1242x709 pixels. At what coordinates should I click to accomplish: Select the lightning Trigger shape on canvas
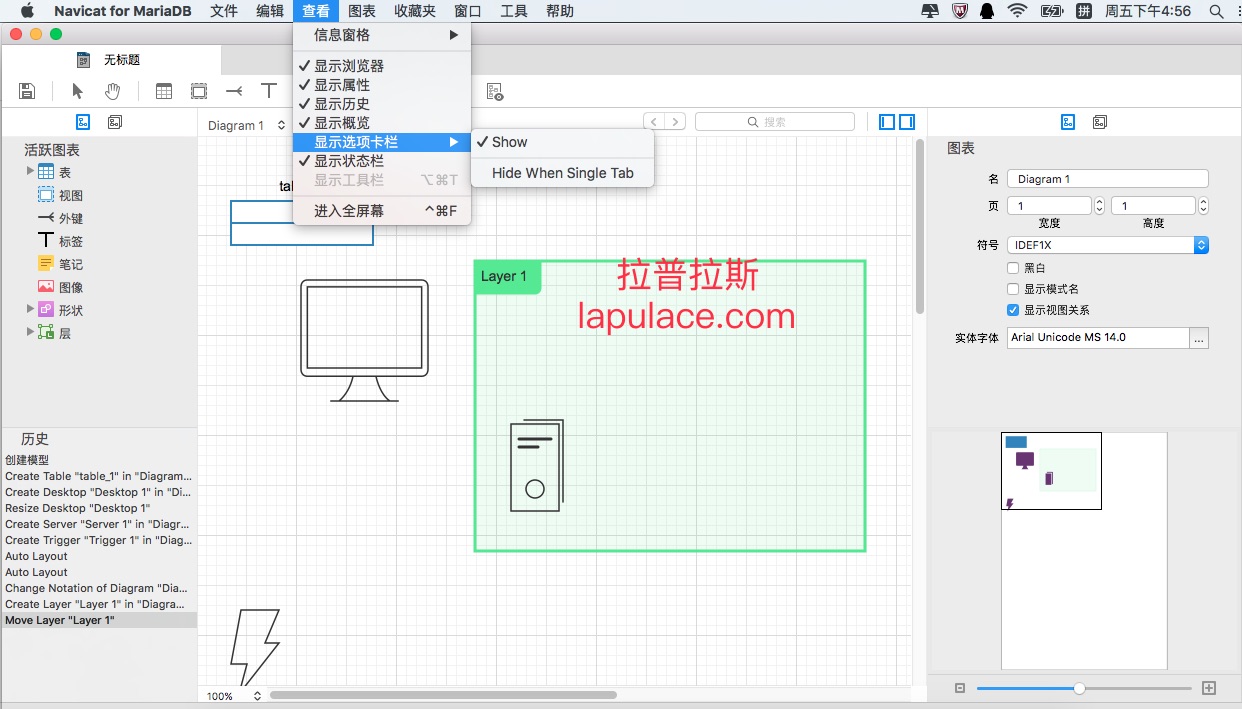click(x=254, y=647)
